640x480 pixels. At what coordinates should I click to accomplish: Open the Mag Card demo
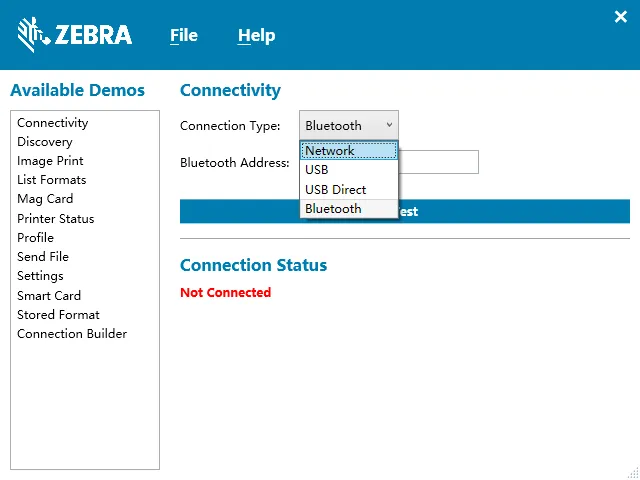45,199
